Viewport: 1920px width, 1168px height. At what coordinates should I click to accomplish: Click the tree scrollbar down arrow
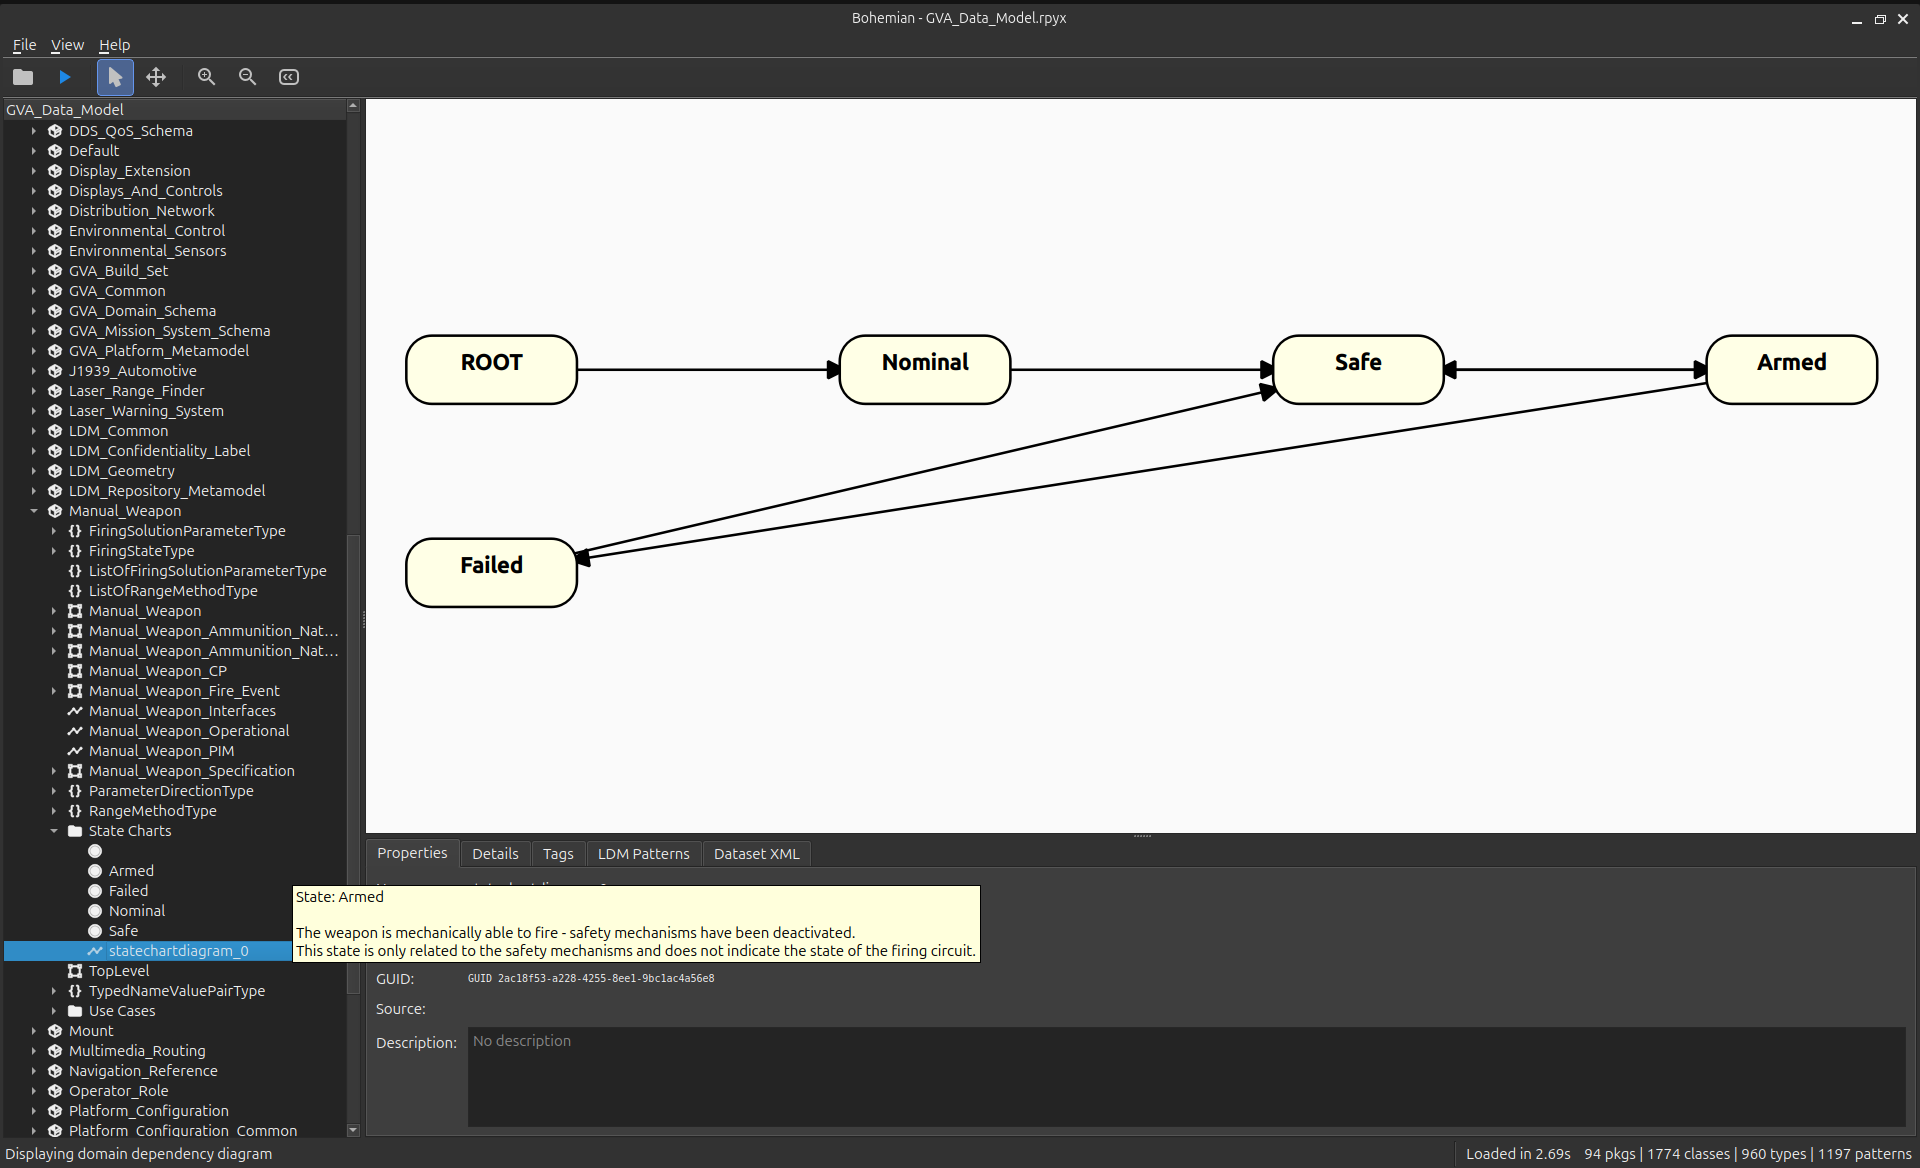[x=353, y=1130]
